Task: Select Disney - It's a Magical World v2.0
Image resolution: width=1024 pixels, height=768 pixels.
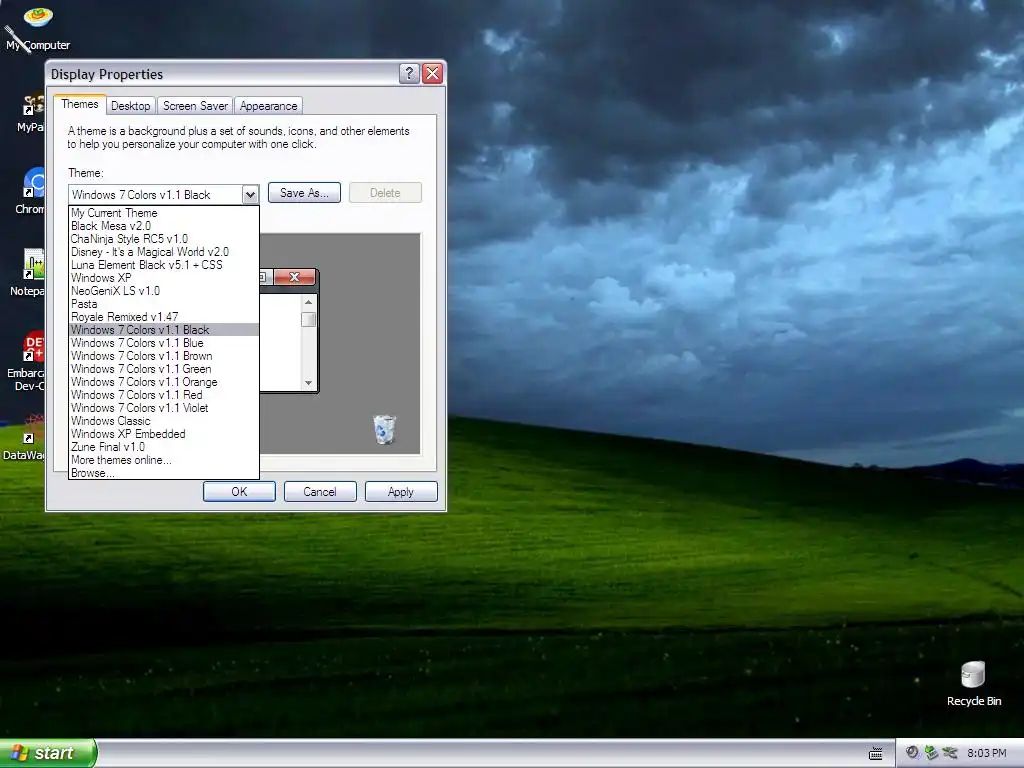Action: point(164,252)
